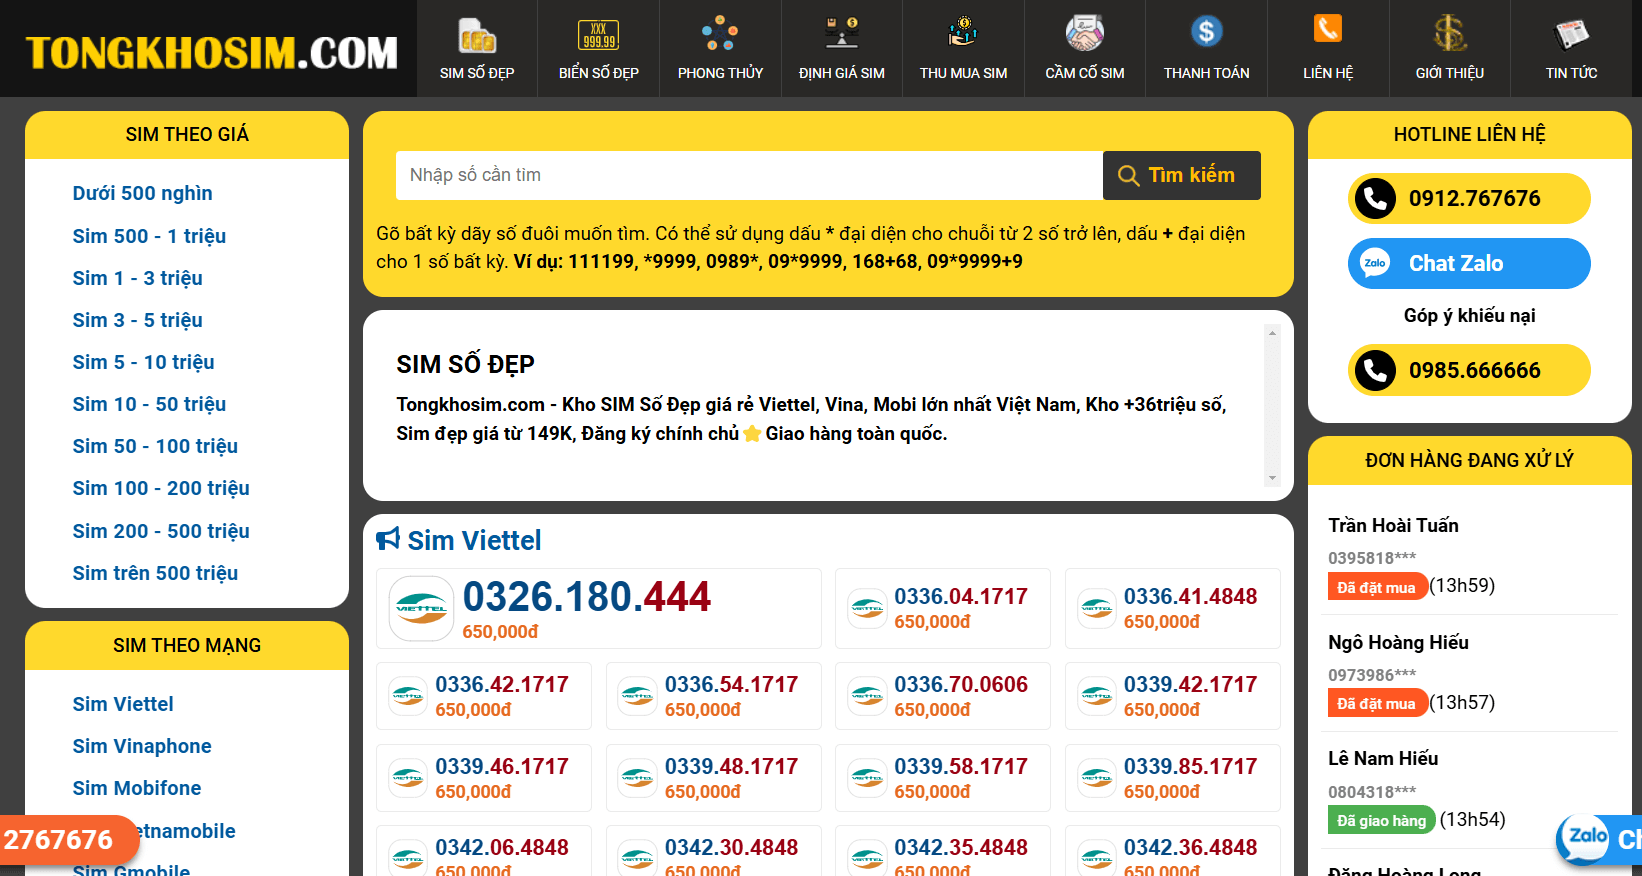This screenshot has width=1642, height=876.
Task: Open the BIỂN SỐ ĐẸP menu label
Action: (x=599, y=73)
